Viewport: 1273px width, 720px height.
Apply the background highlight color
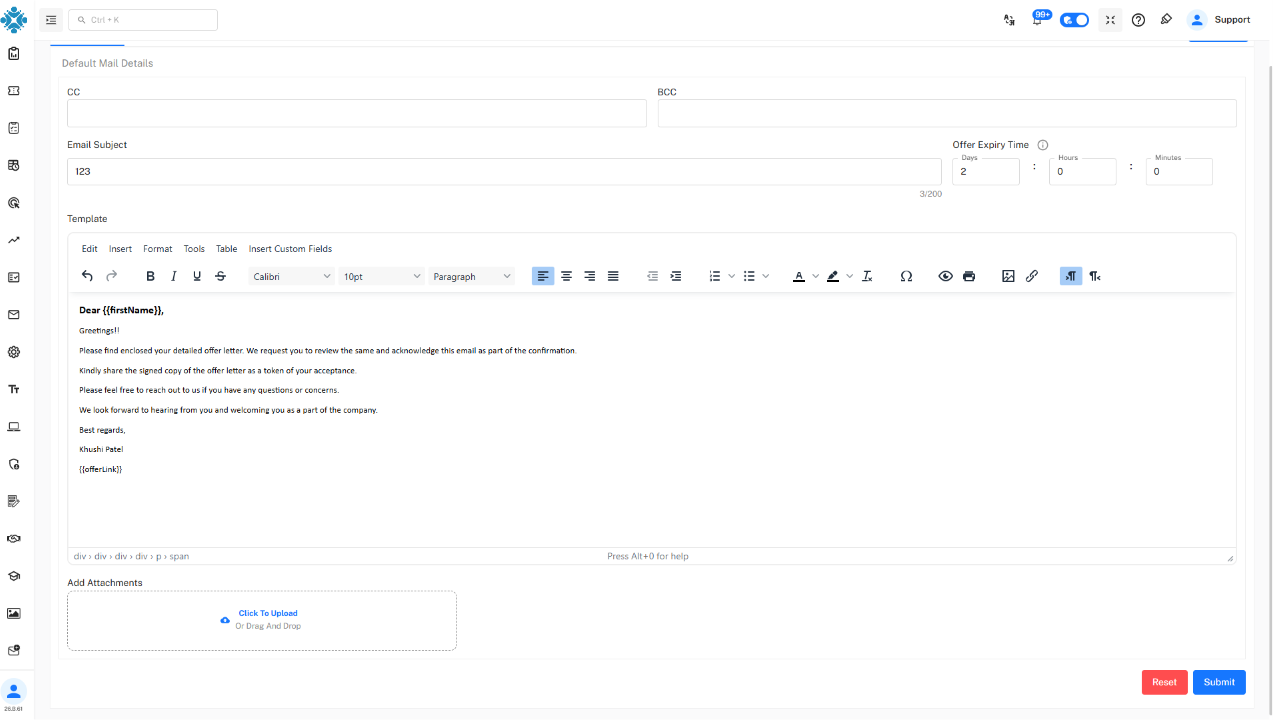(833, 276)
